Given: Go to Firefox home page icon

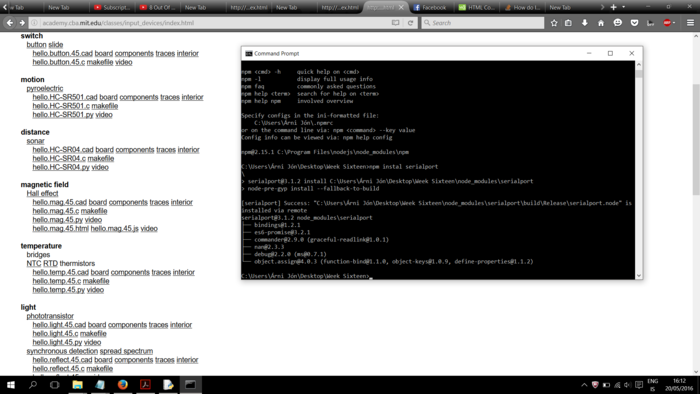Looking at the screenshot, I should pyautogui.click(x=601, y=23).
